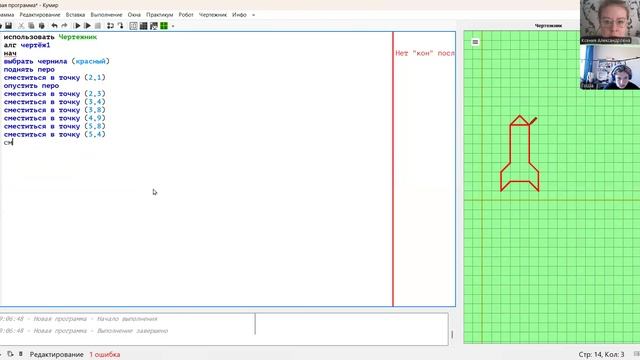This screenshot has height=360, width=640.
Task: Click the unfinished 'см' line in the editor
Action: pos(8,142)
